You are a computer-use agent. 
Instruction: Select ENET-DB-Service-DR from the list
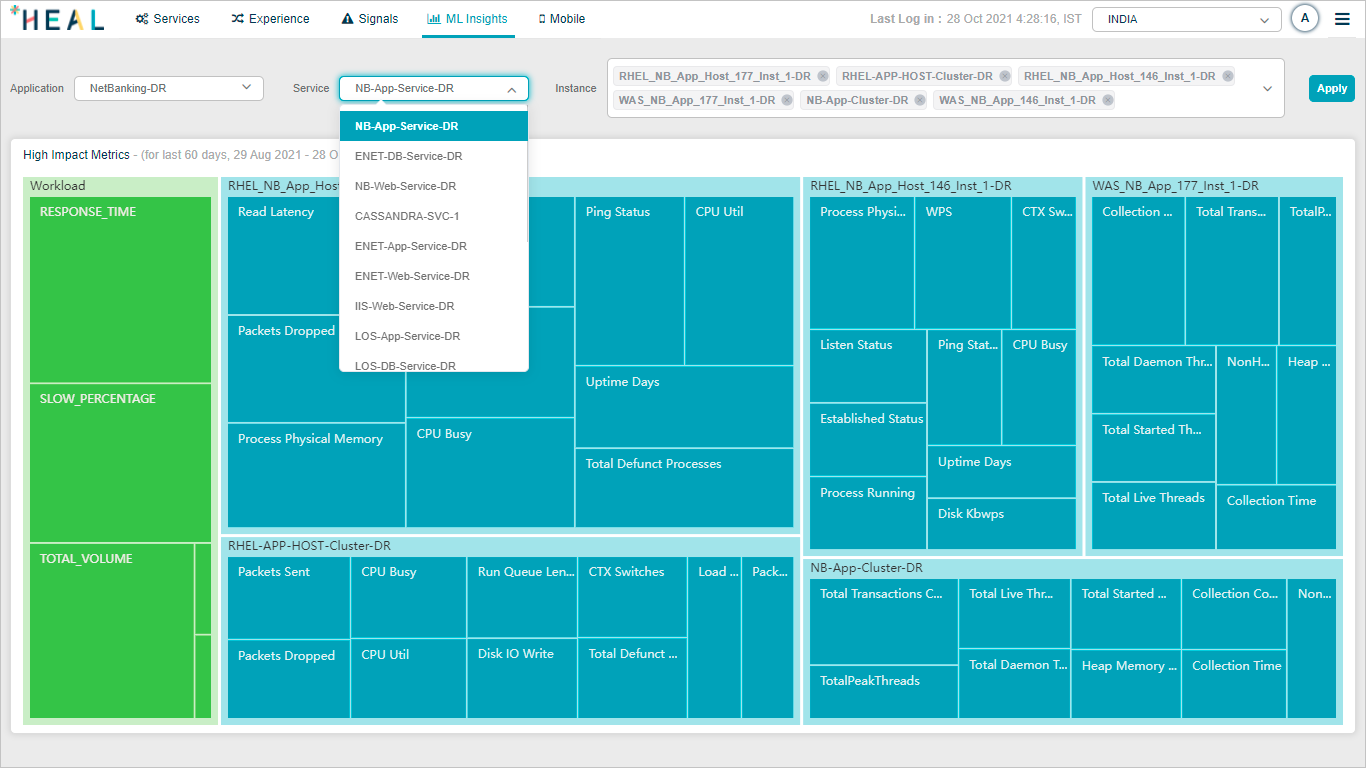408,156
